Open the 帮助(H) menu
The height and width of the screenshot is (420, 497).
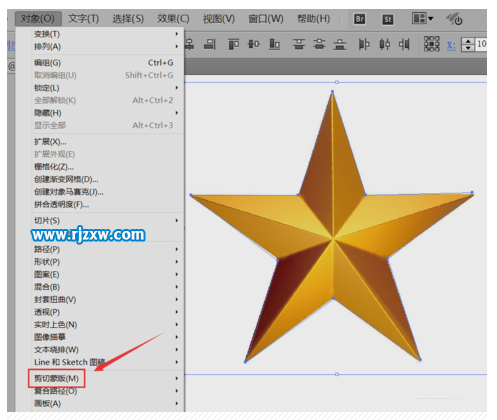pos(313,19)
